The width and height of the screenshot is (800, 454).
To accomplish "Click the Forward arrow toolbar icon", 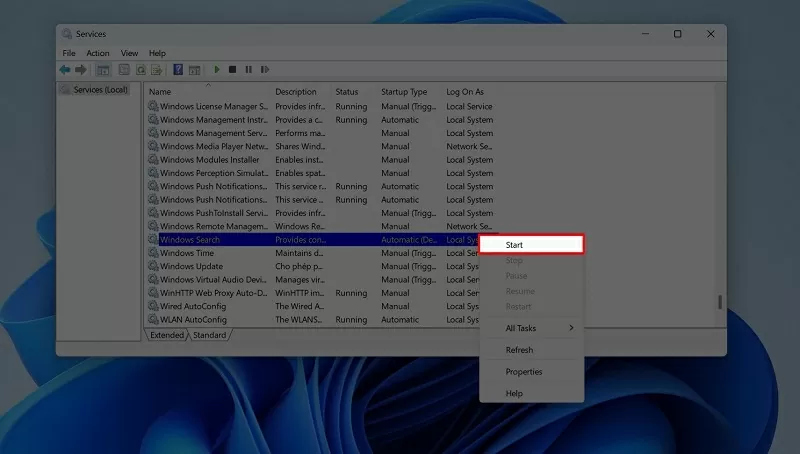I will (80, 70).
